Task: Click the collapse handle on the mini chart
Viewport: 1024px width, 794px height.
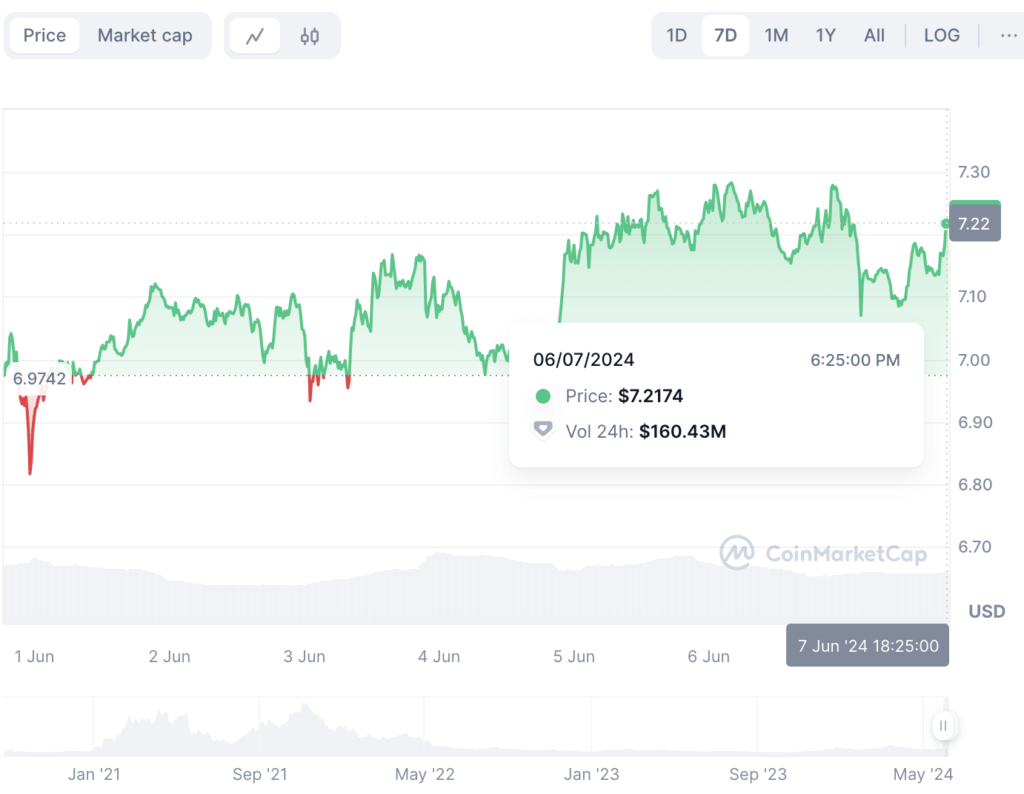Action: pyautogui.click(x=944, y=726)
